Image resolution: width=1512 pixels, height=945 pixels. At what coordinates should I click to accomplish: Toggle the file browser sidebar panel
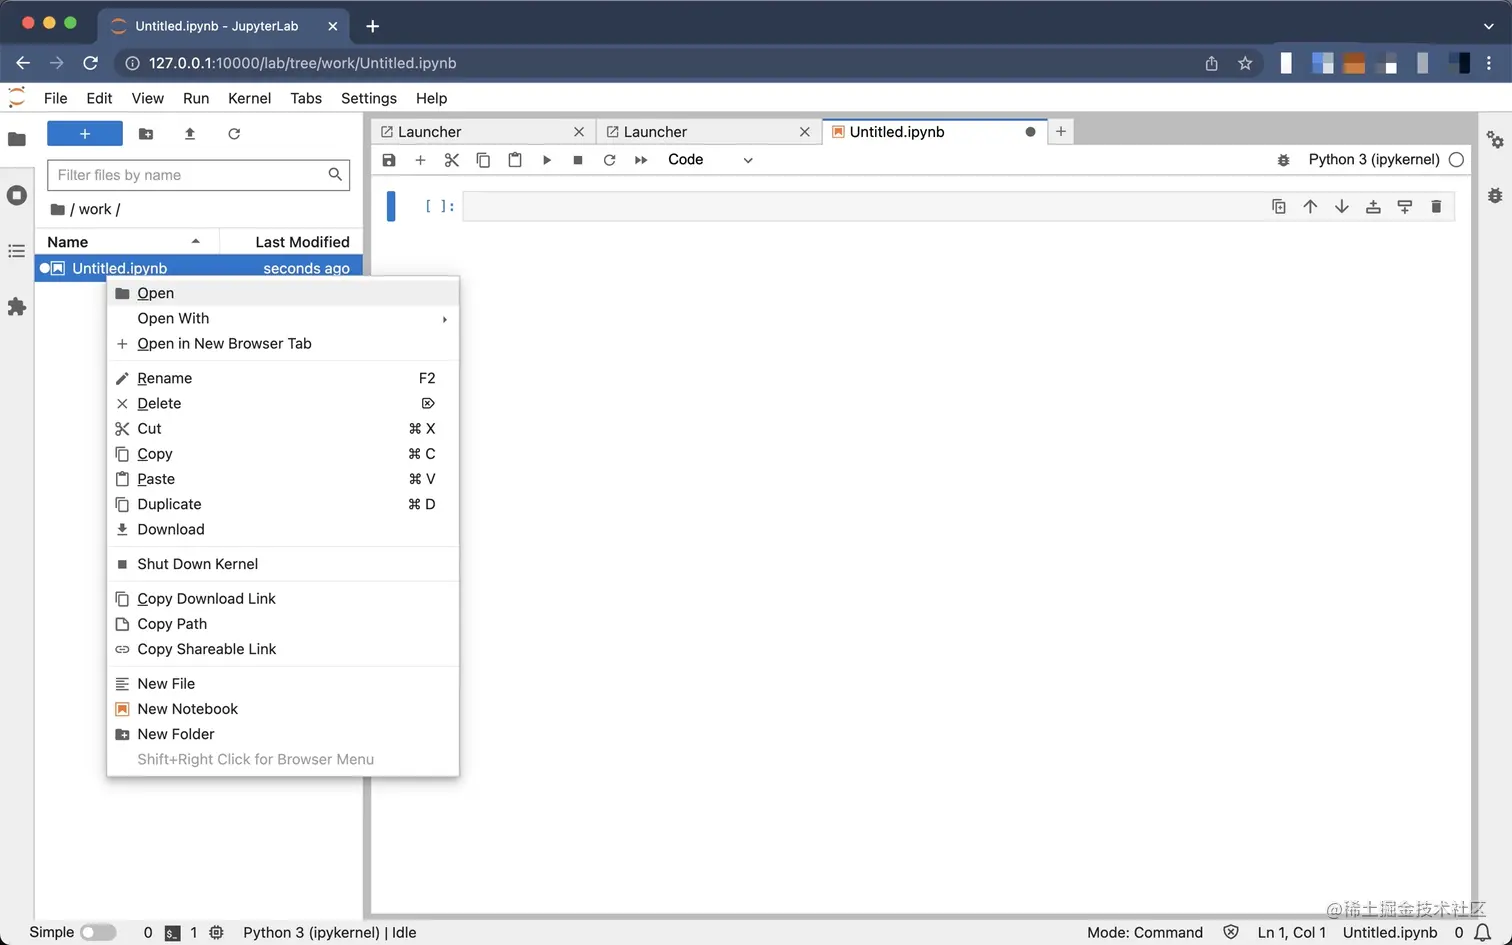point(17,140)
